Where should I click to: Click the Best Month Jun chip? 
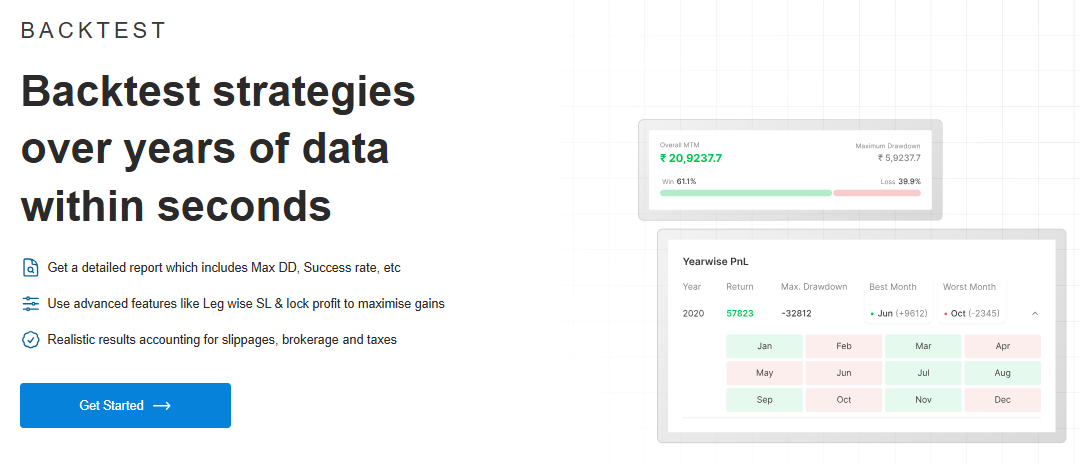[900, 314]
